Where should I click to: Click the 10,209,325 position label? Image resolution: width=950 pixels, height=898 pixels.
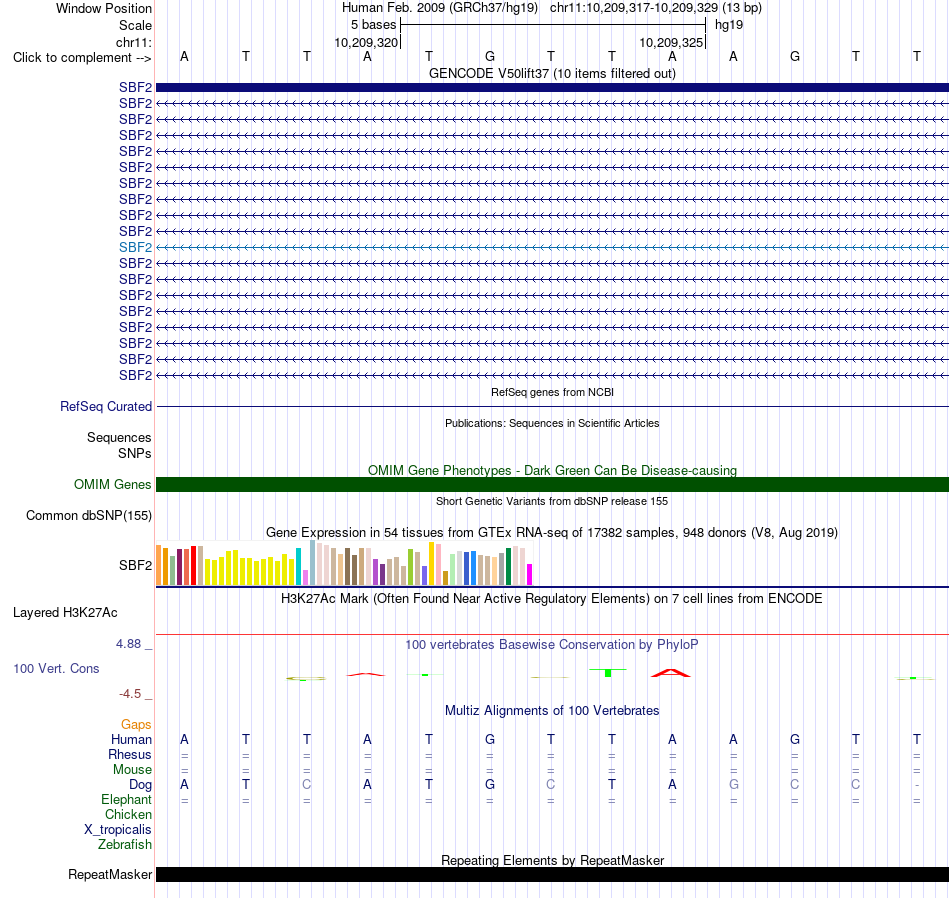[x=671, y=42]
